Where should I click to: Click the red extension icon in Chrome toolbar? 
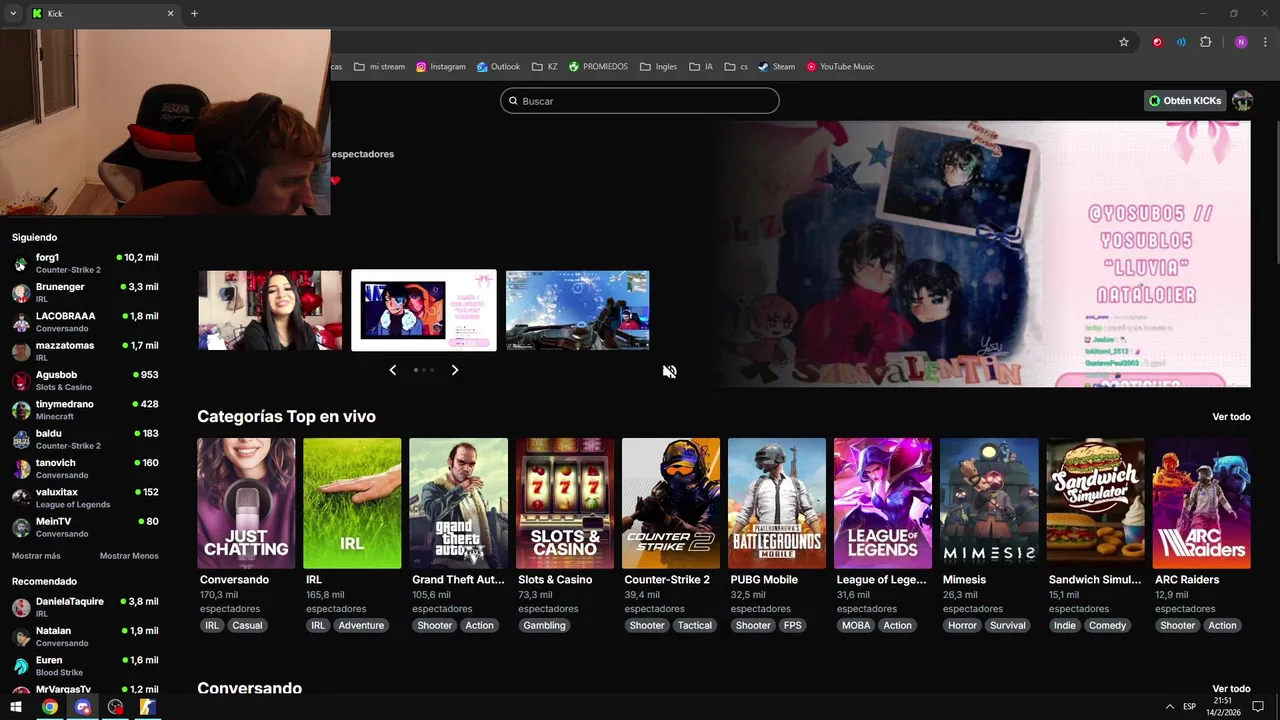(x=1157, y=42)
